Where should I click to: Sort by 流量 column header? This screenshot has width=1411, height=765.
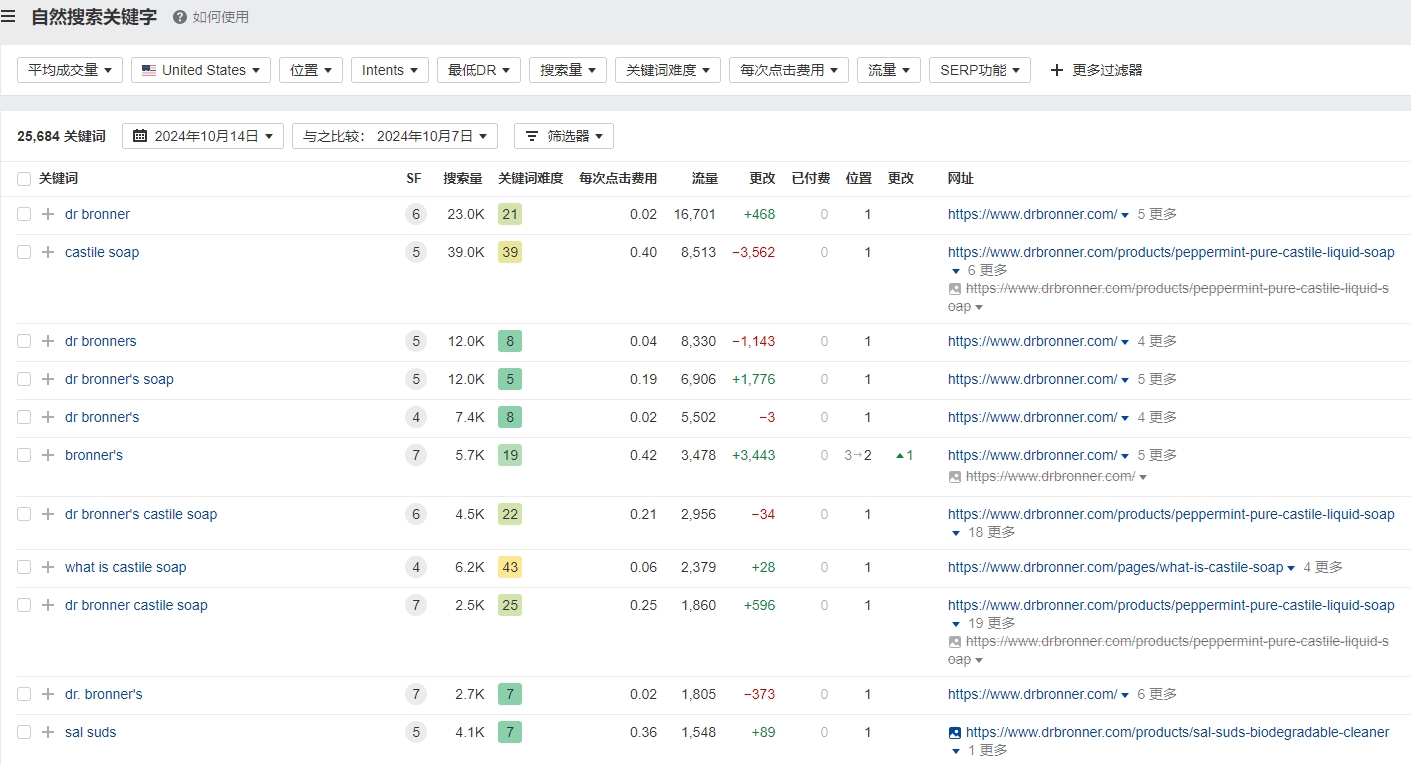705,179
